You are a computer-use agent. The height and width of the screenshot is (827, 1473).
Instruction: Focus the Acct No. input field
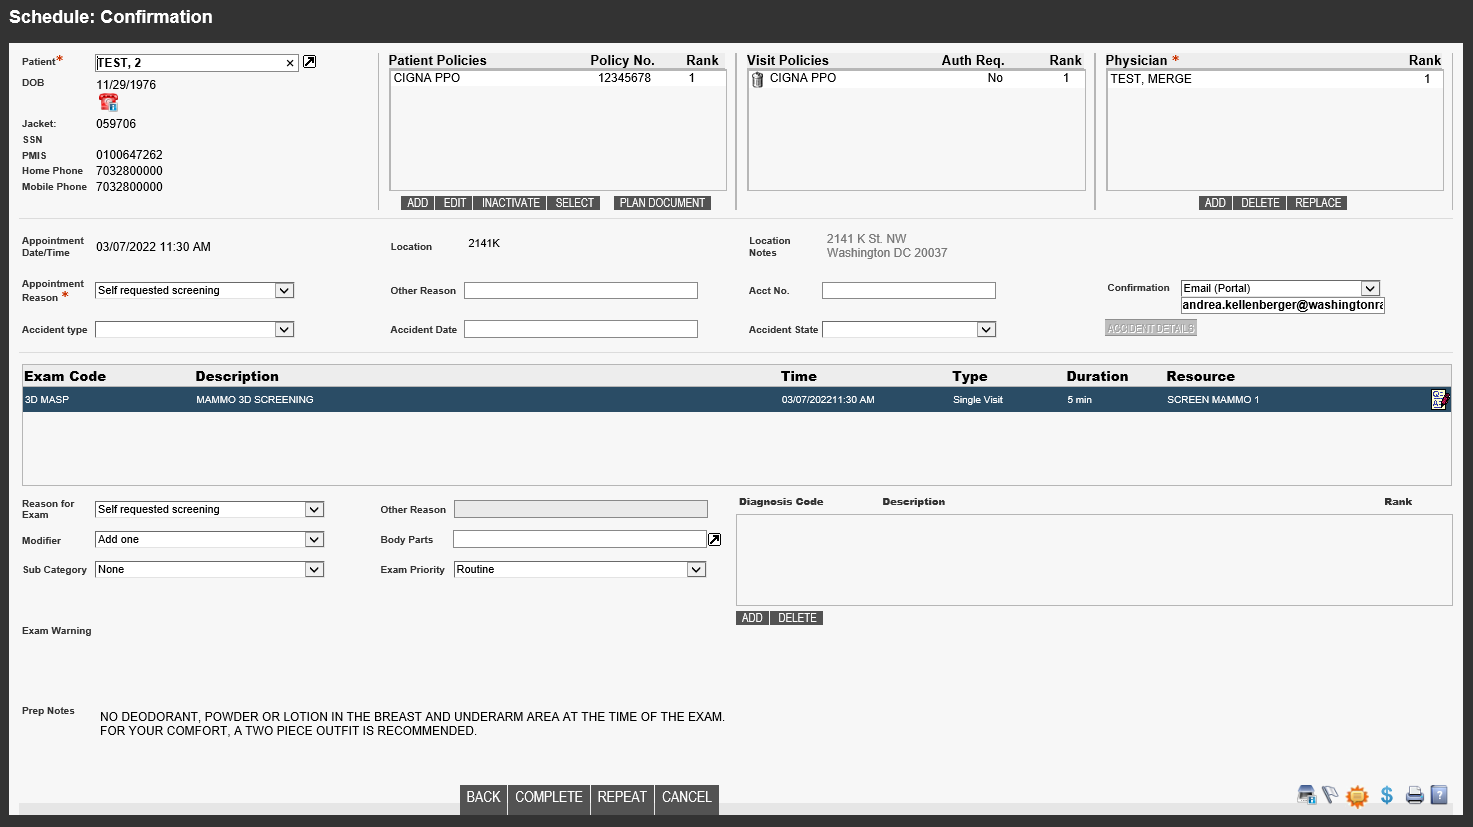click(909, 290)
